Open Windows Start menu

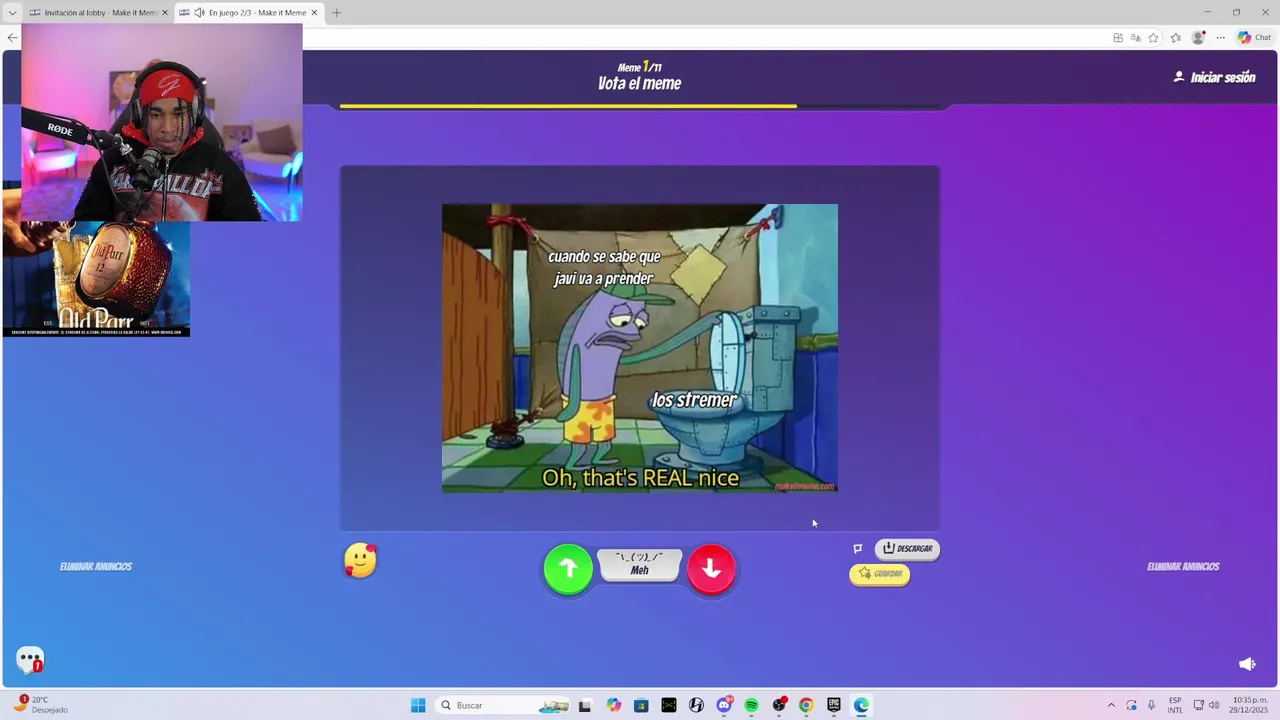pyautogui.click(x=418, y=705)
